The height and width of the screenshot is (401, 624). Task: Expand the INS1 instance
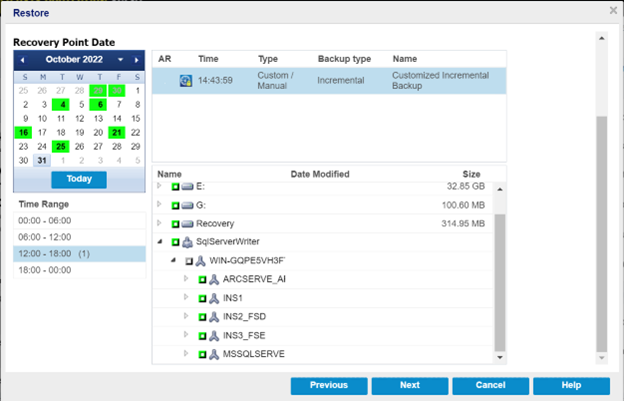click(186, 297)
